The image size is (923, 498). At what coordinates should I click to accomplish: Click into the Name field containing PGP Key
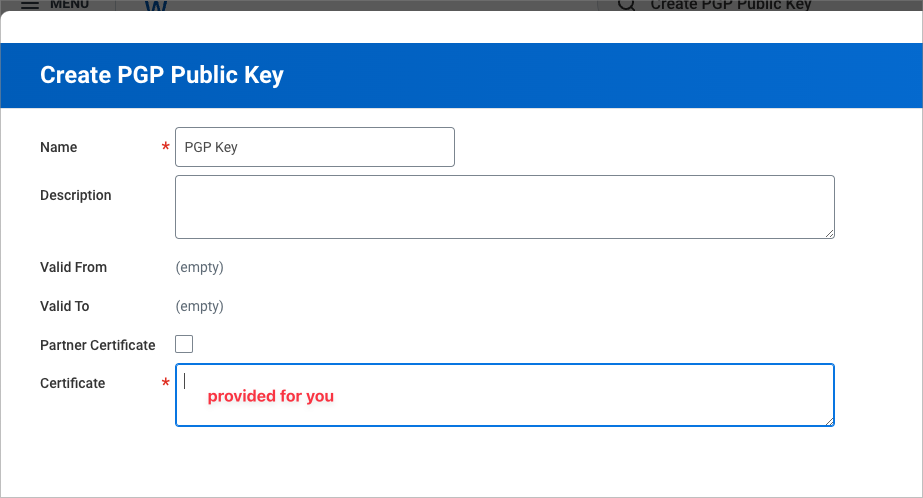click(x=314, y=147)
